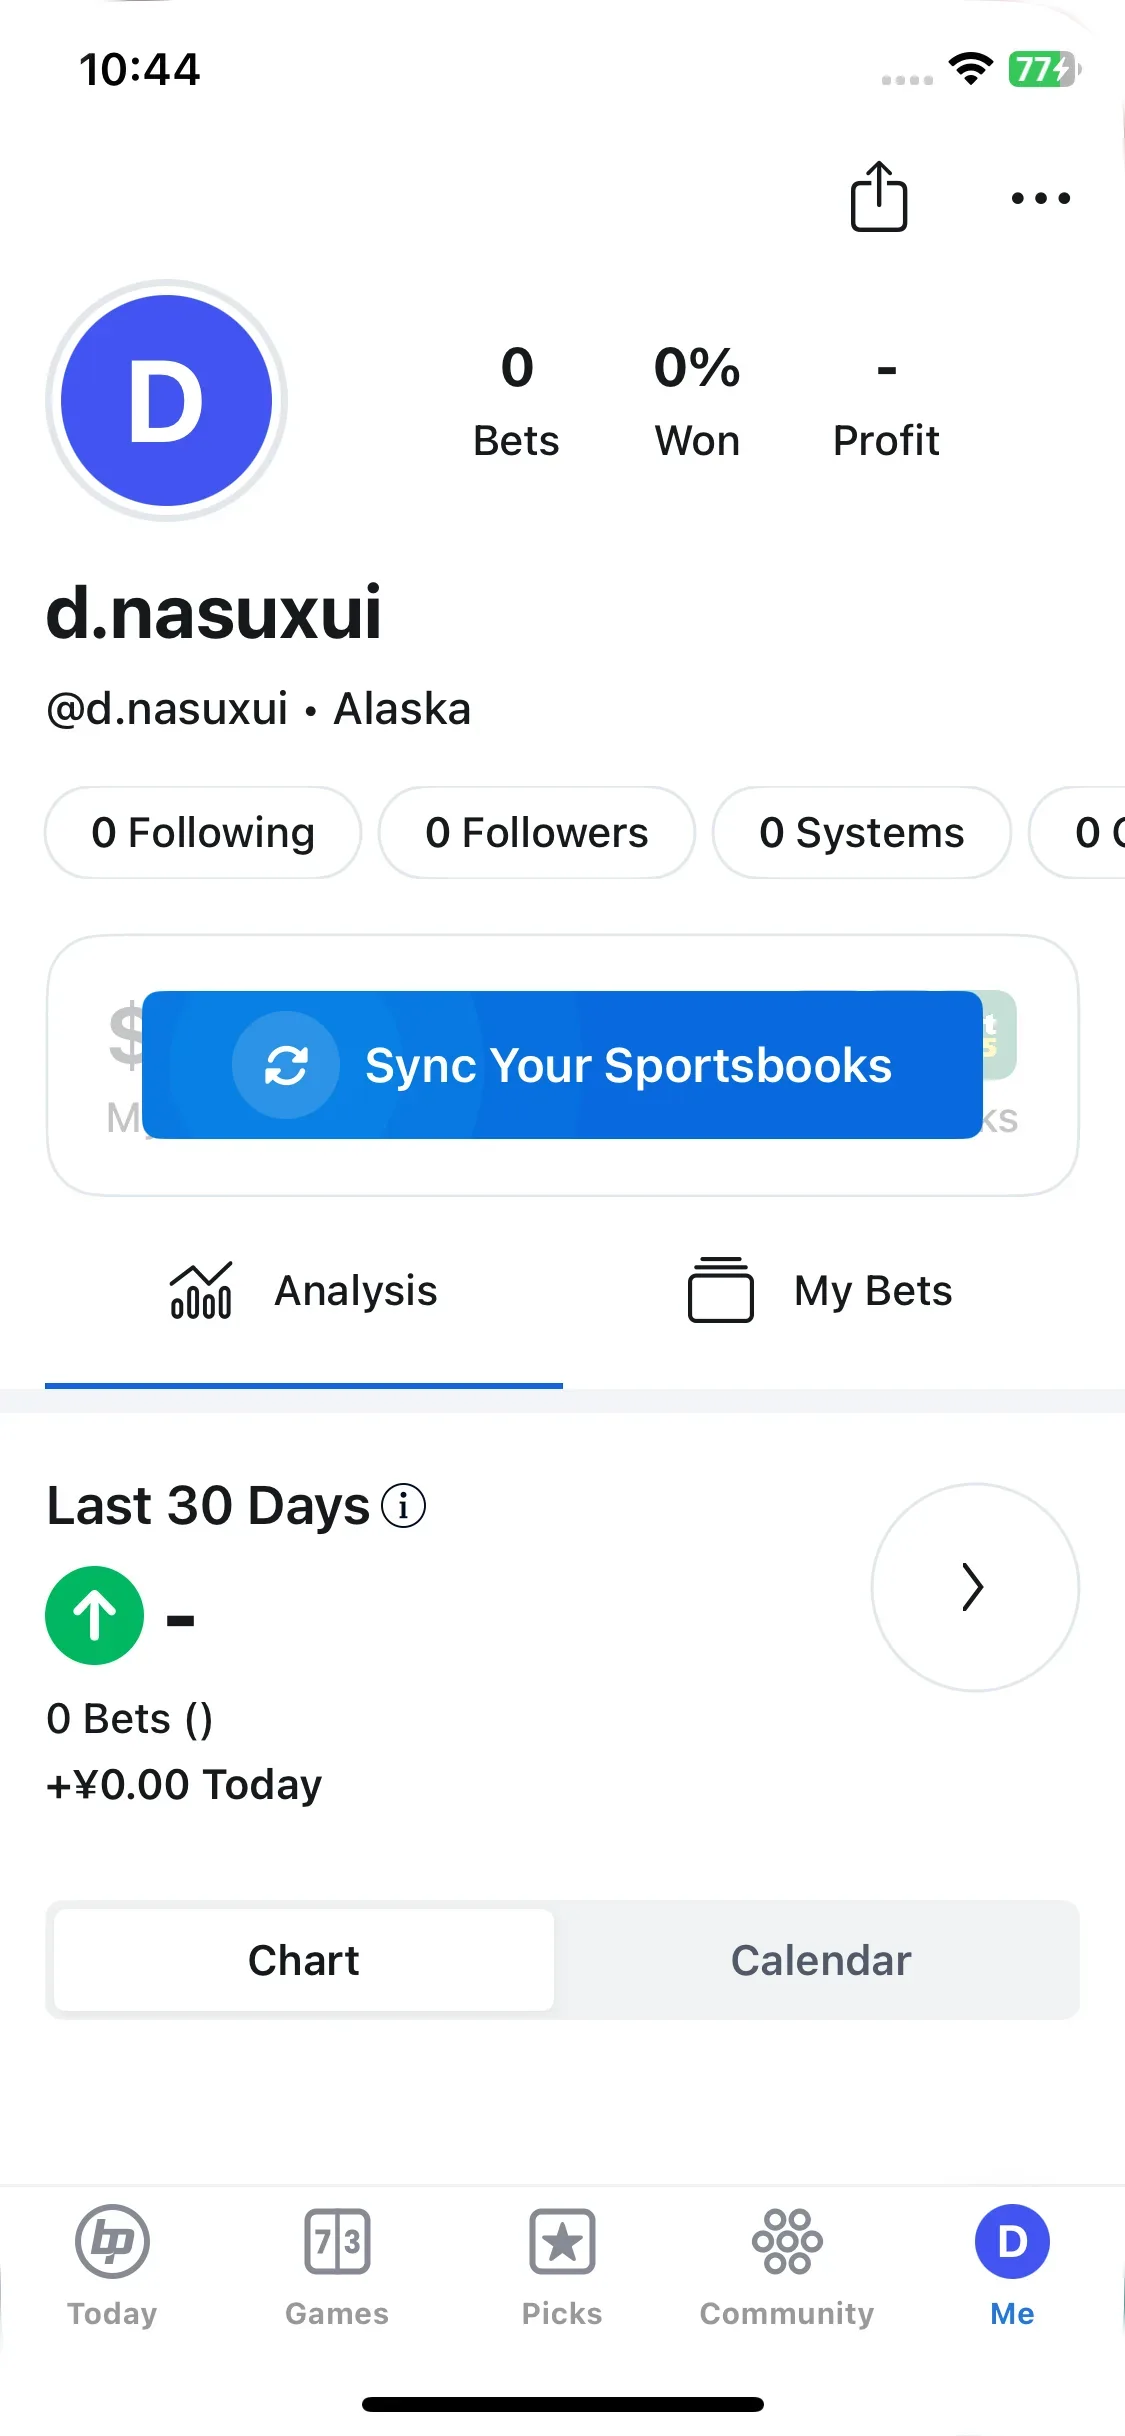Image resolution: width=1125 pixels, height=2436 pixels.
Task: Go to the Games scoreboard icon
Action: 337,2242
